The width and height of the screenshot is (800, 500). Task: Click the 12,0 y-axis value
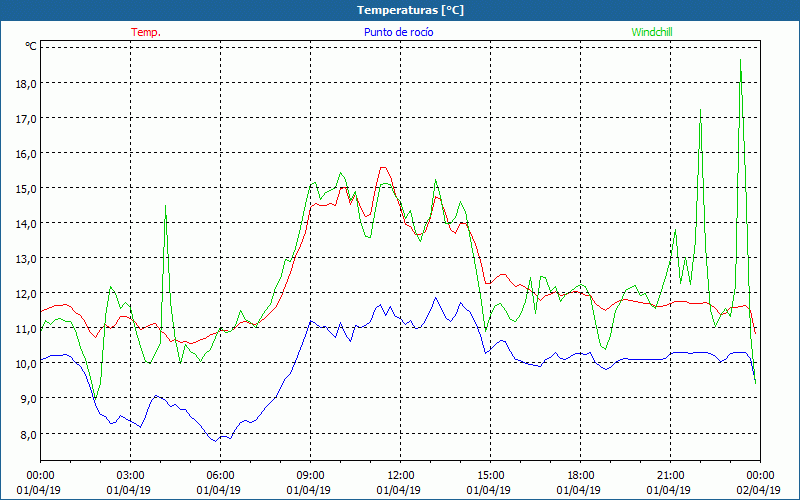(x=26, y=294)
